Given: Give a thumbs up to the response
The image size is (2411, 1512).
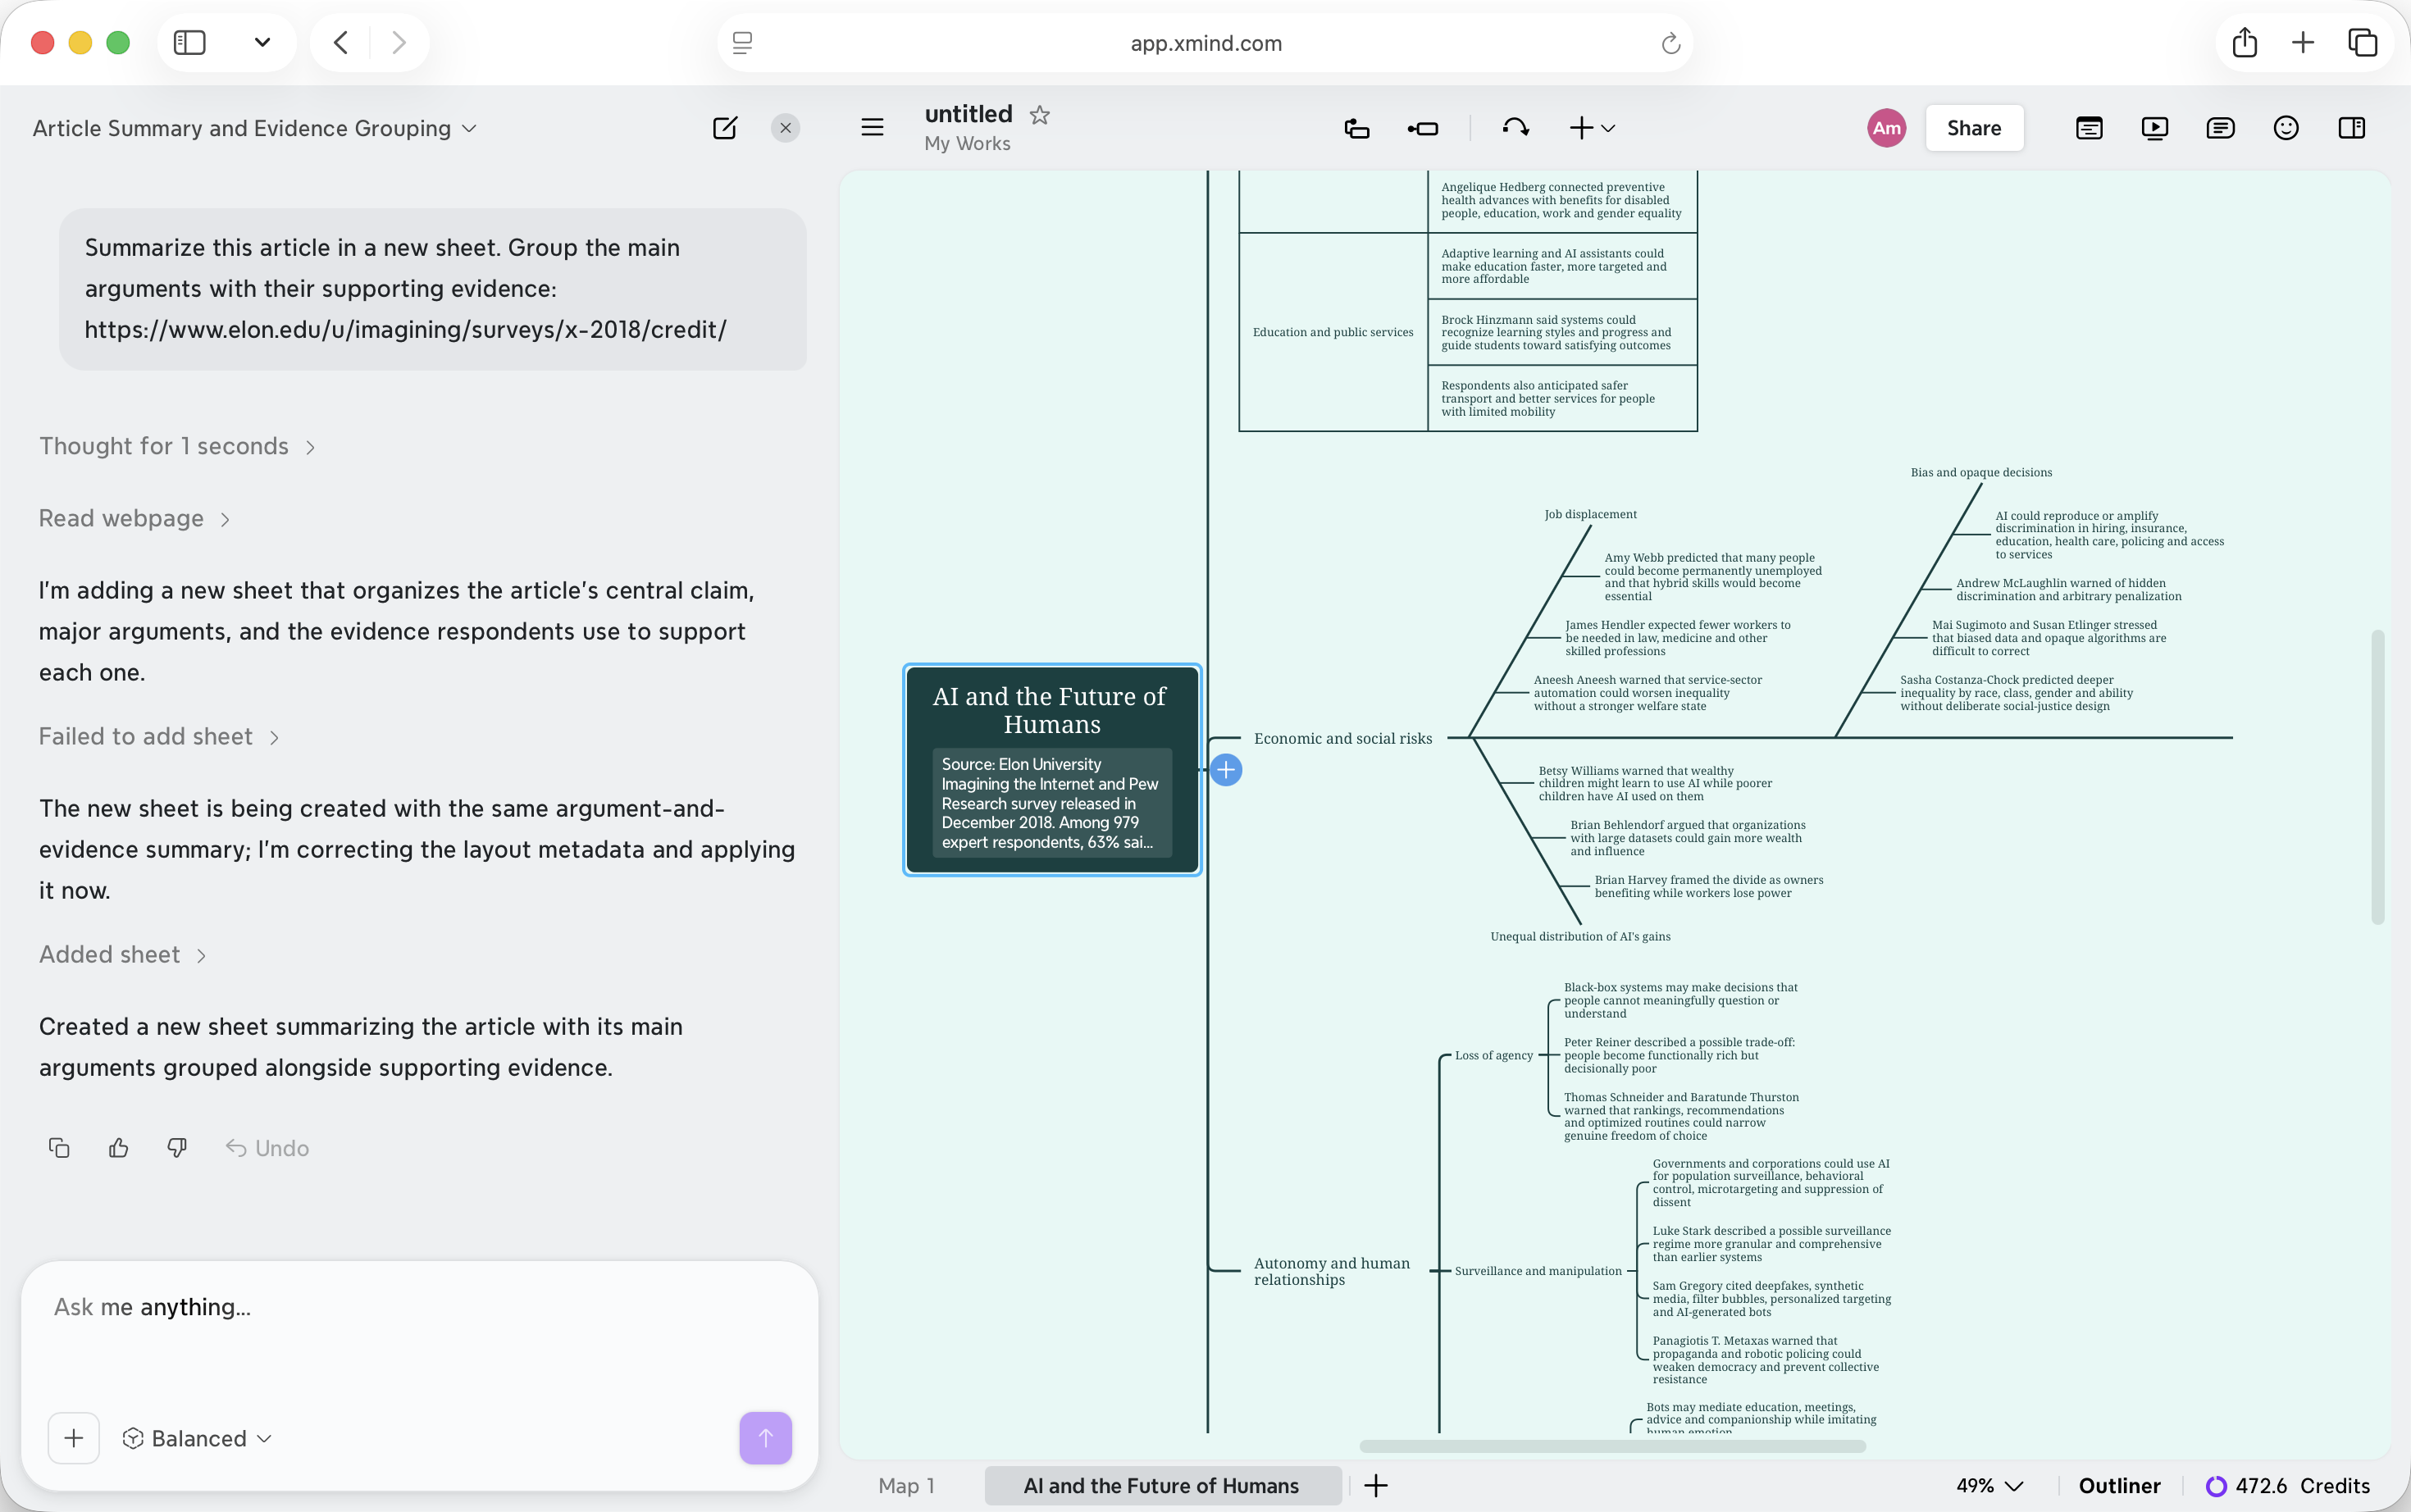Looking at the screenshot, I should (x=118, y=1147).
